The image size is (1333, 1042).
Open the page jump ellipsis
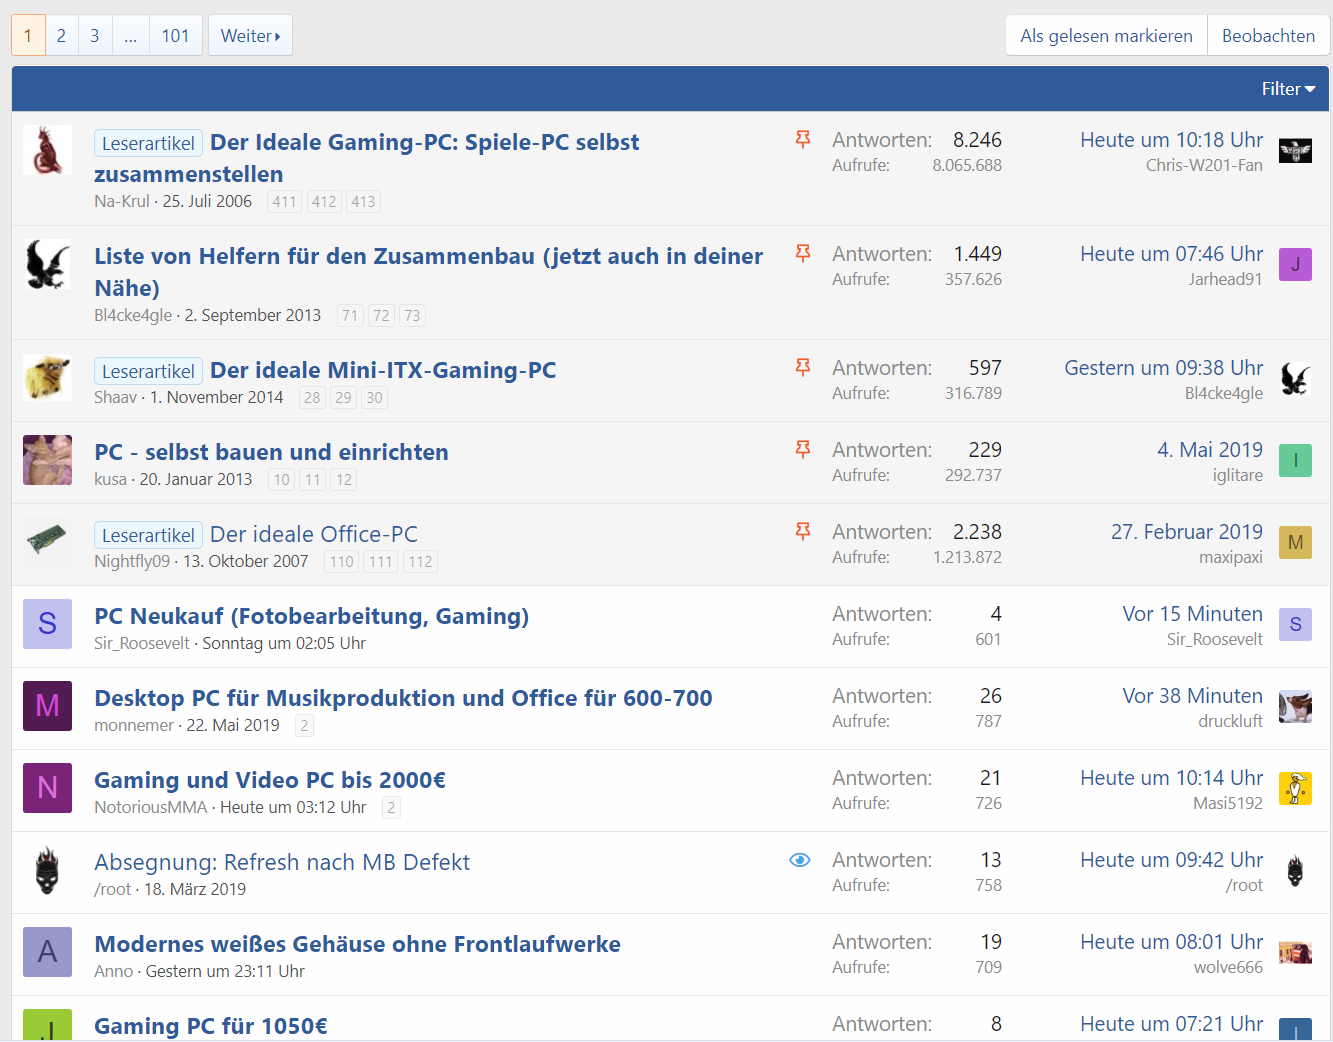click(x=131, y=35)
